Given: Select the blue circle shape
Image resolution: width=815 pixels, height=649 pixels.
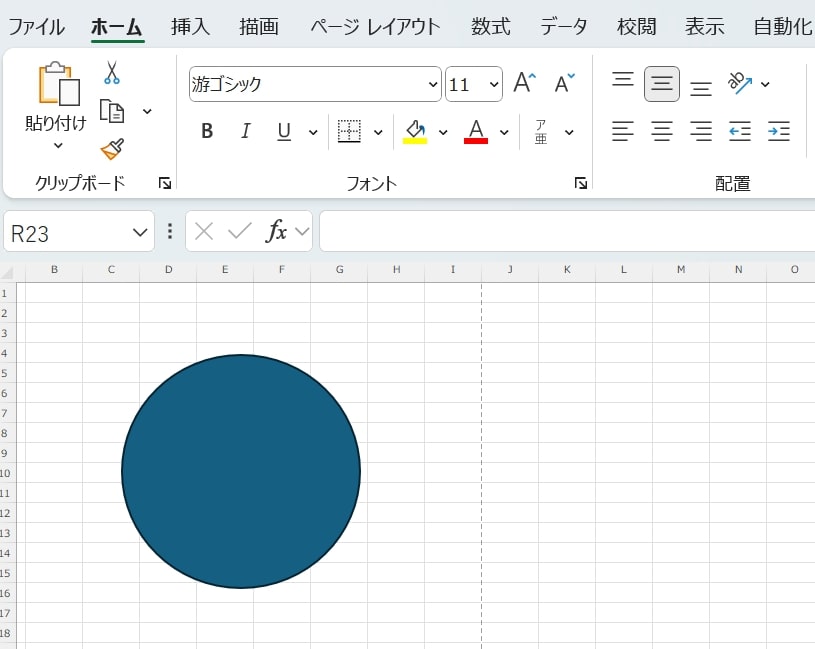Looking at the screenshot, I should (x=241, y=471).
